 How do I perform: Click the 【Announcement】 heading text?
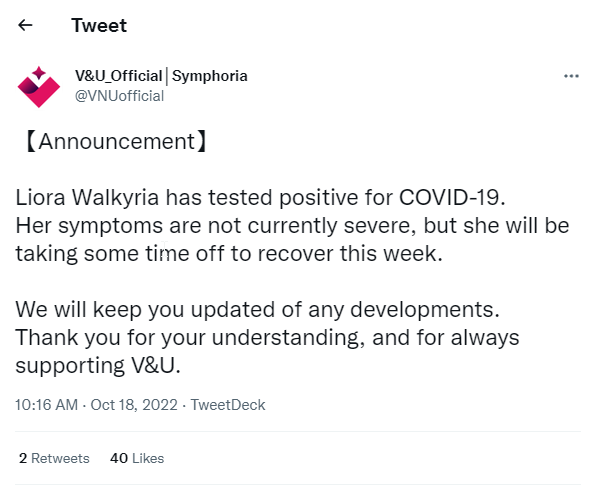click(115, 142)
